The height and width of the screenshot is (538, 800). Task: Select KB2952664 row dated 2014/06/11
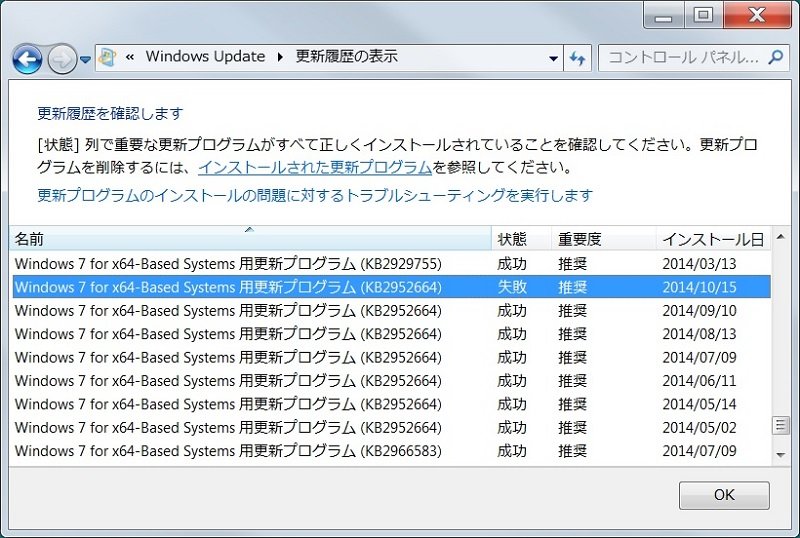pos(391,381)
